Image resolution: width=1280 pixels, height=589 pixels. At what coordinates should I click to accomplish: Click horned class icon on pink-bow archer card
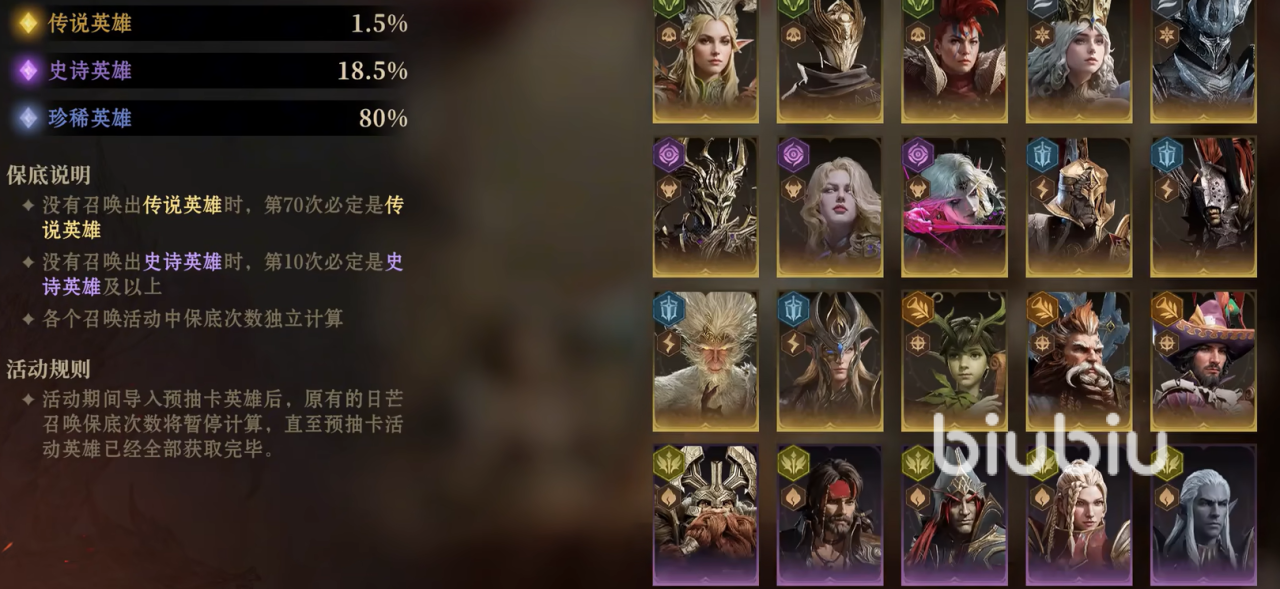(x=917, y=188)
